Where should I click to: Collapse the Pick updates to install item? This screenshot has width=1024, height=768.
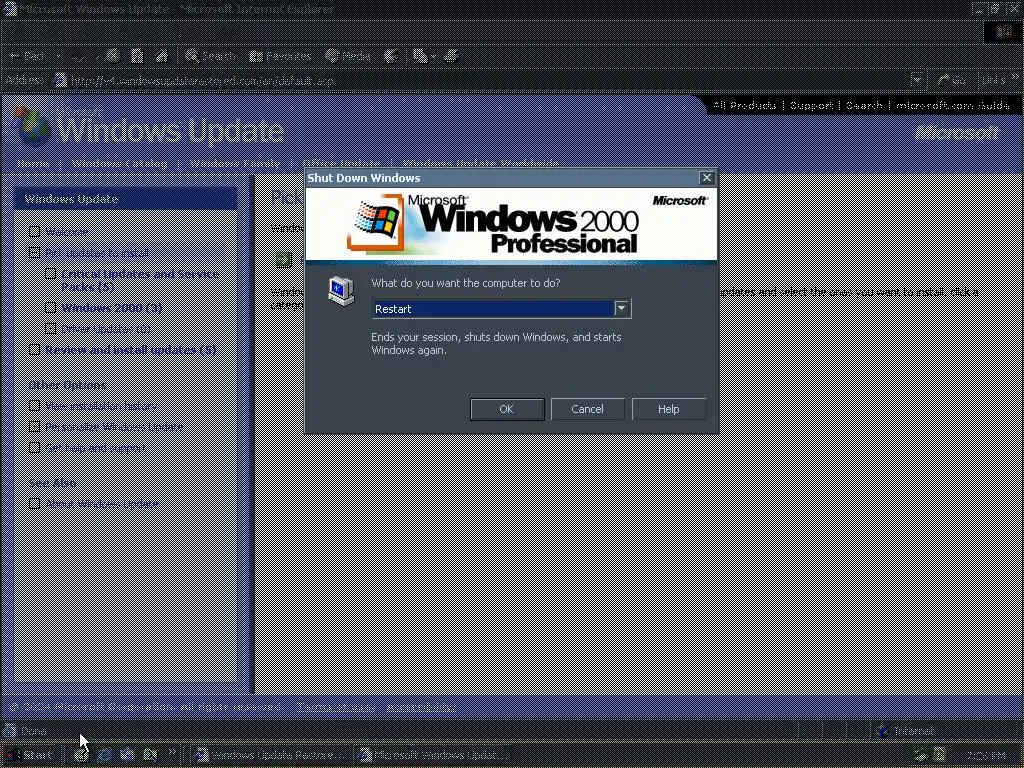coord(35,253)
